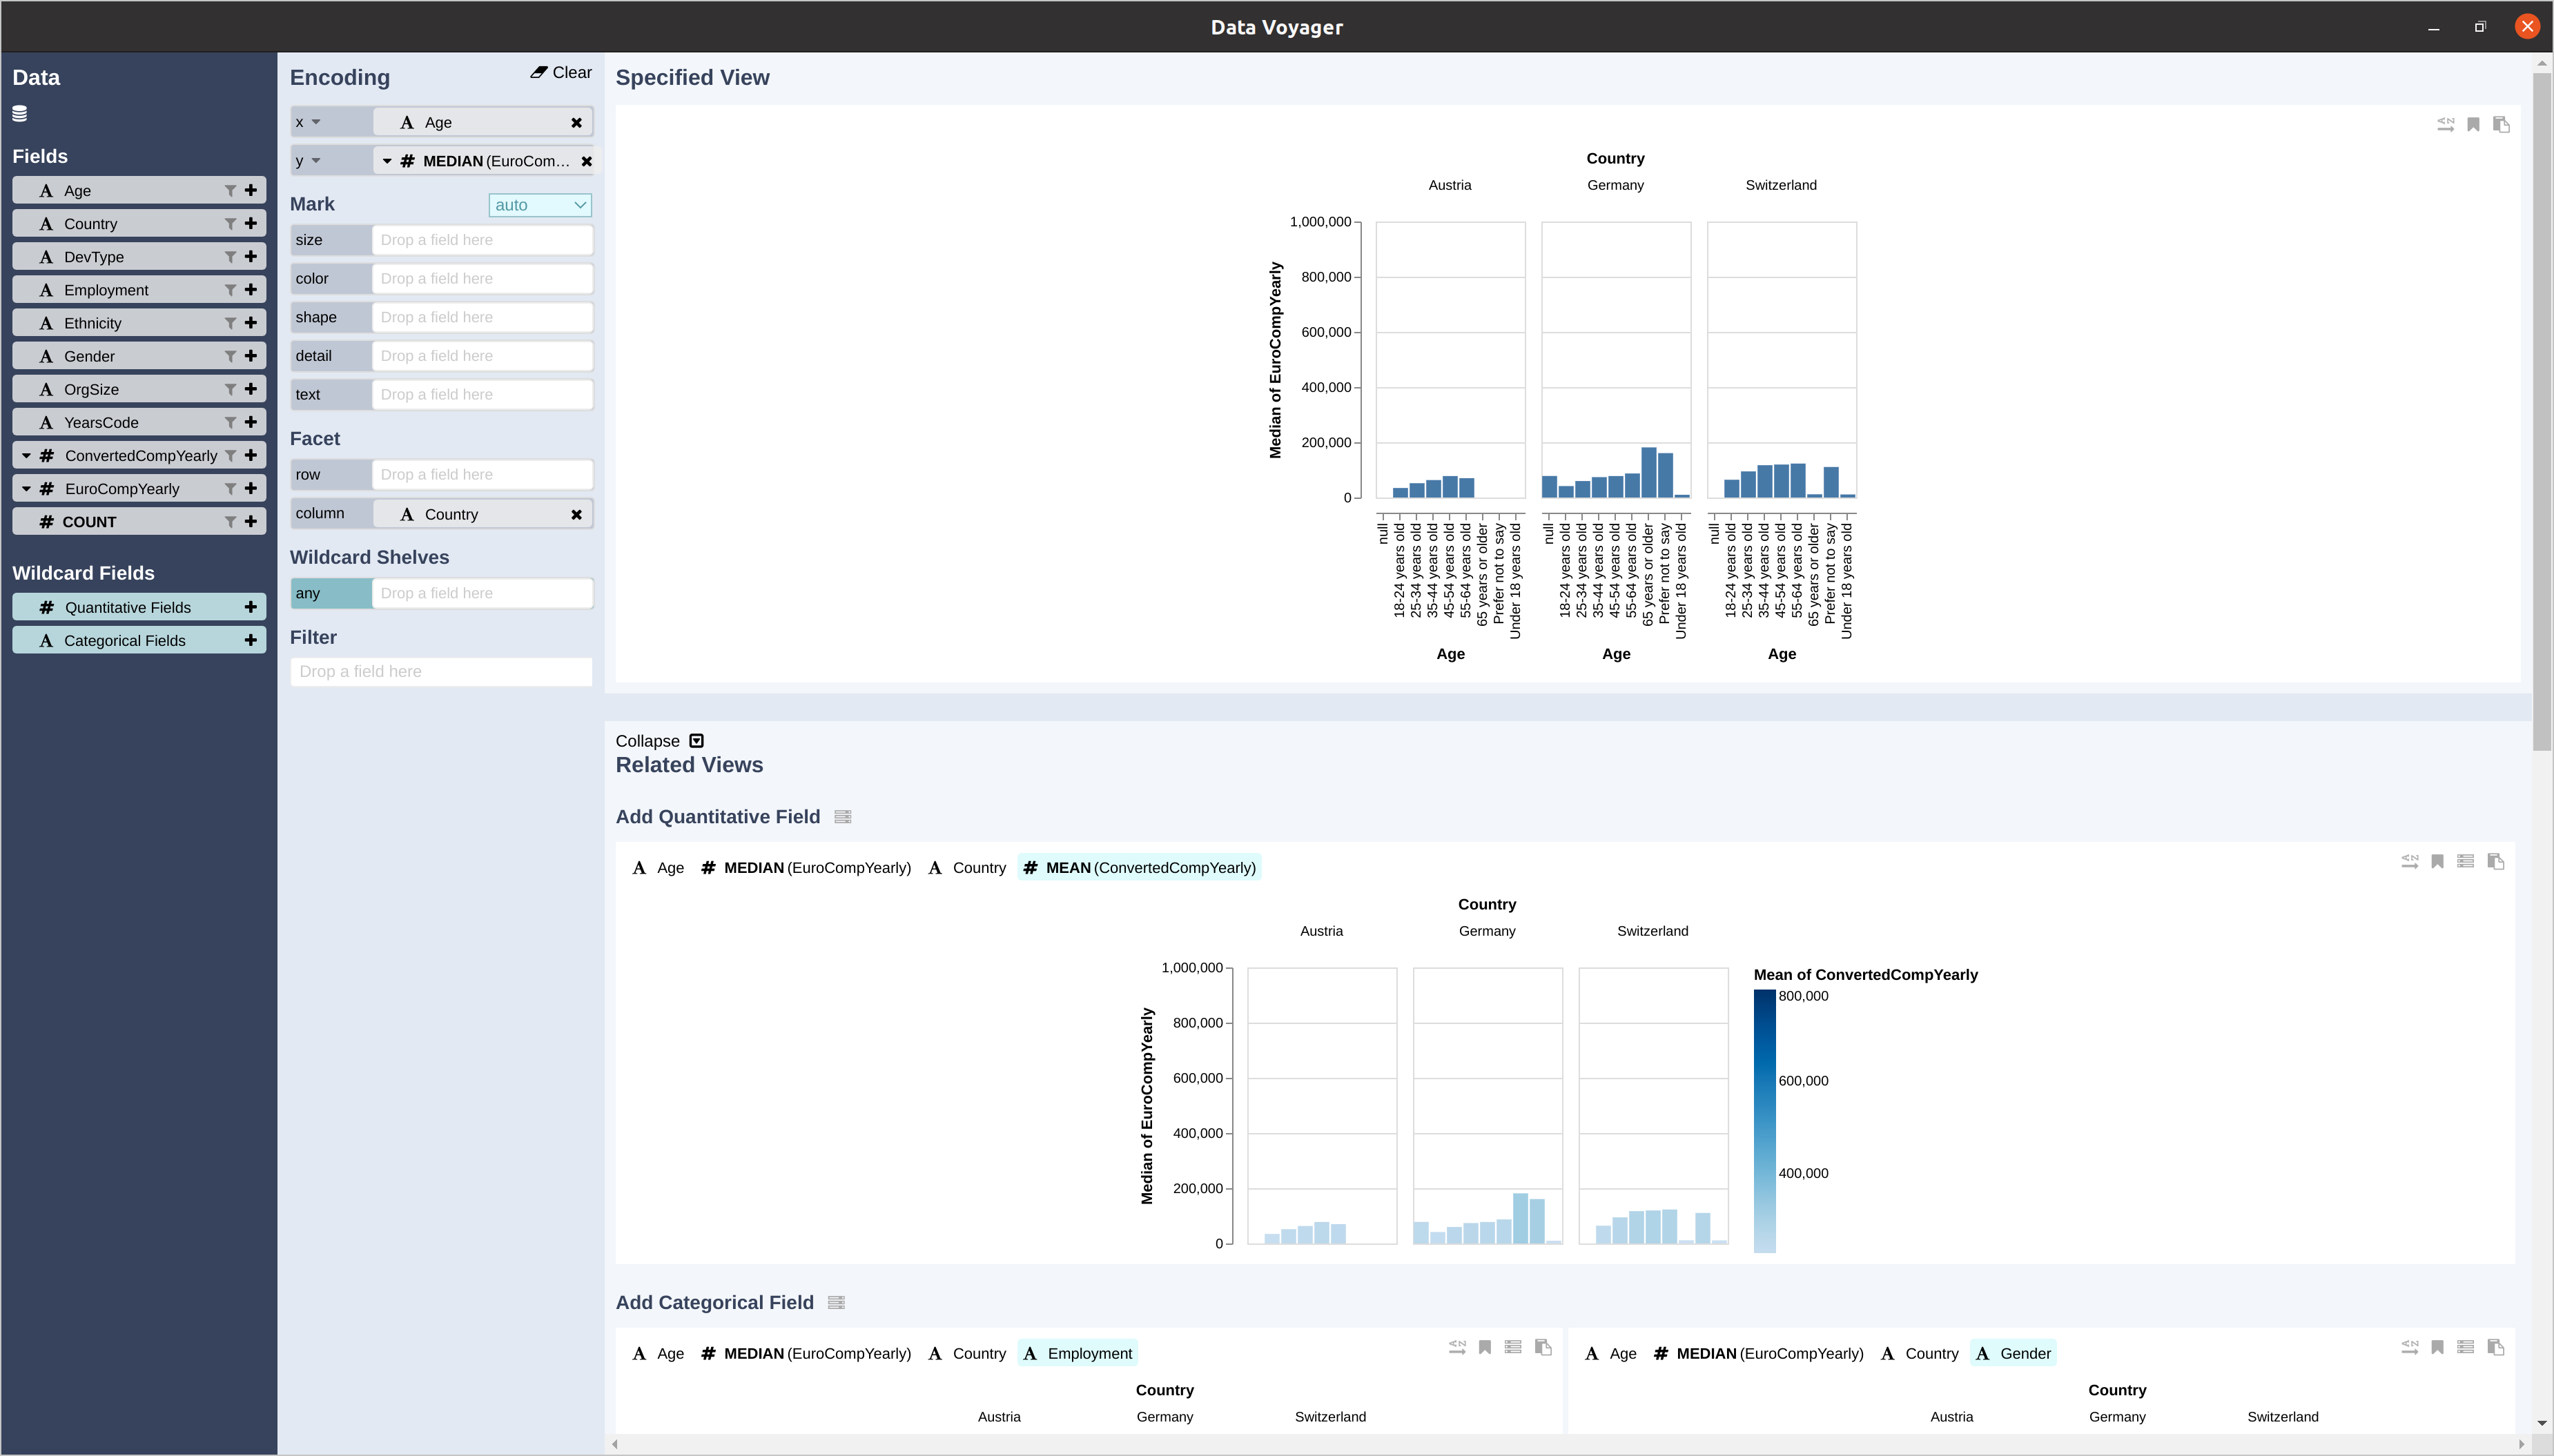Viewport: 2554px width, 1456px height.
Task: Remove MEDIAN EuroCompYearly from y encoding
Action: pos(587,161)
